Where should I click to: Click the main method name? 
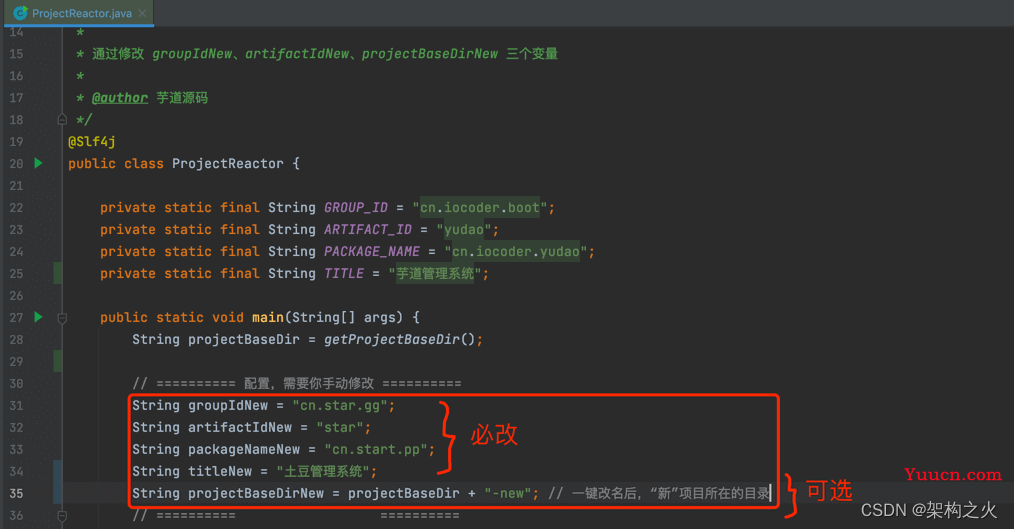(268, 318)
